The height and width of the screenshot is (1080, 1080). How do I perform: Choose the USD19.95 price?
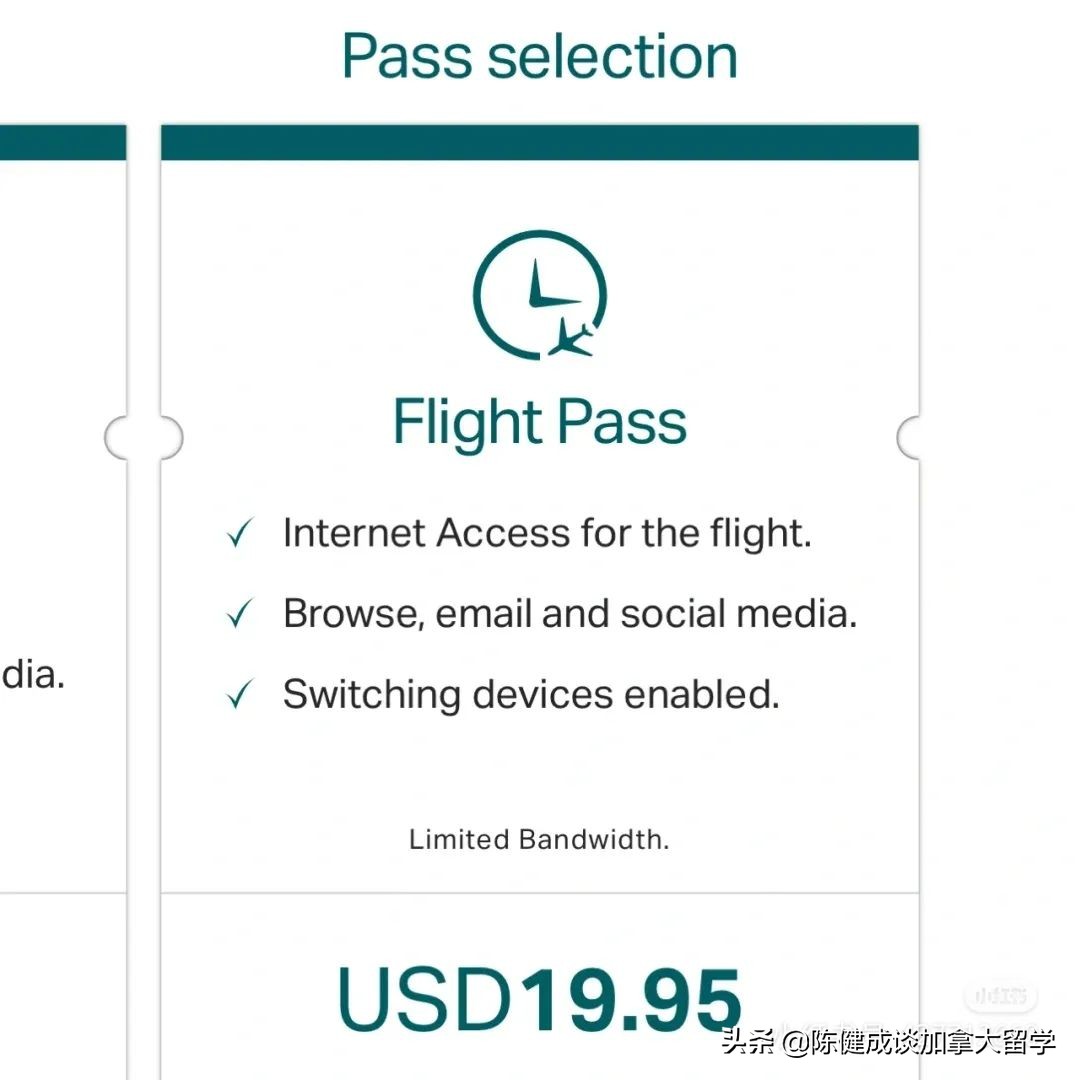[540, 998]
